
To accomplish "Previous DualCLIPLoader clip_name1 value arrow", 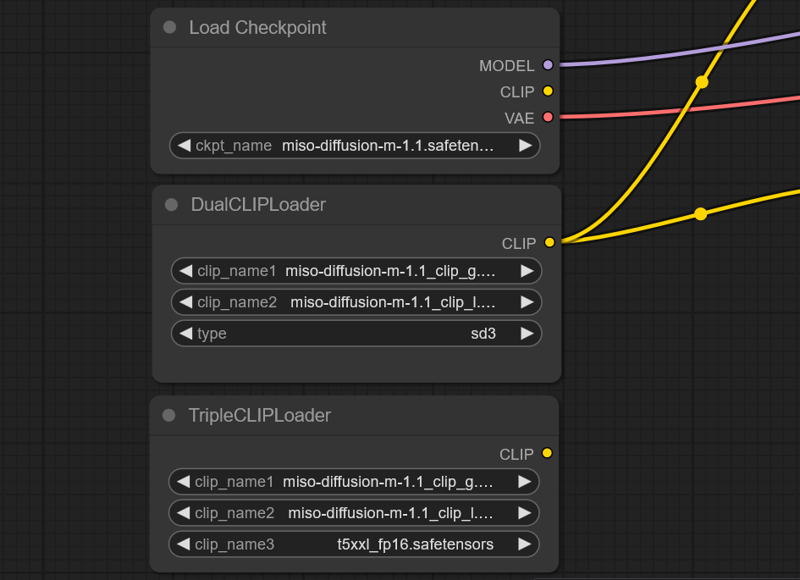I will coord(186,271).
